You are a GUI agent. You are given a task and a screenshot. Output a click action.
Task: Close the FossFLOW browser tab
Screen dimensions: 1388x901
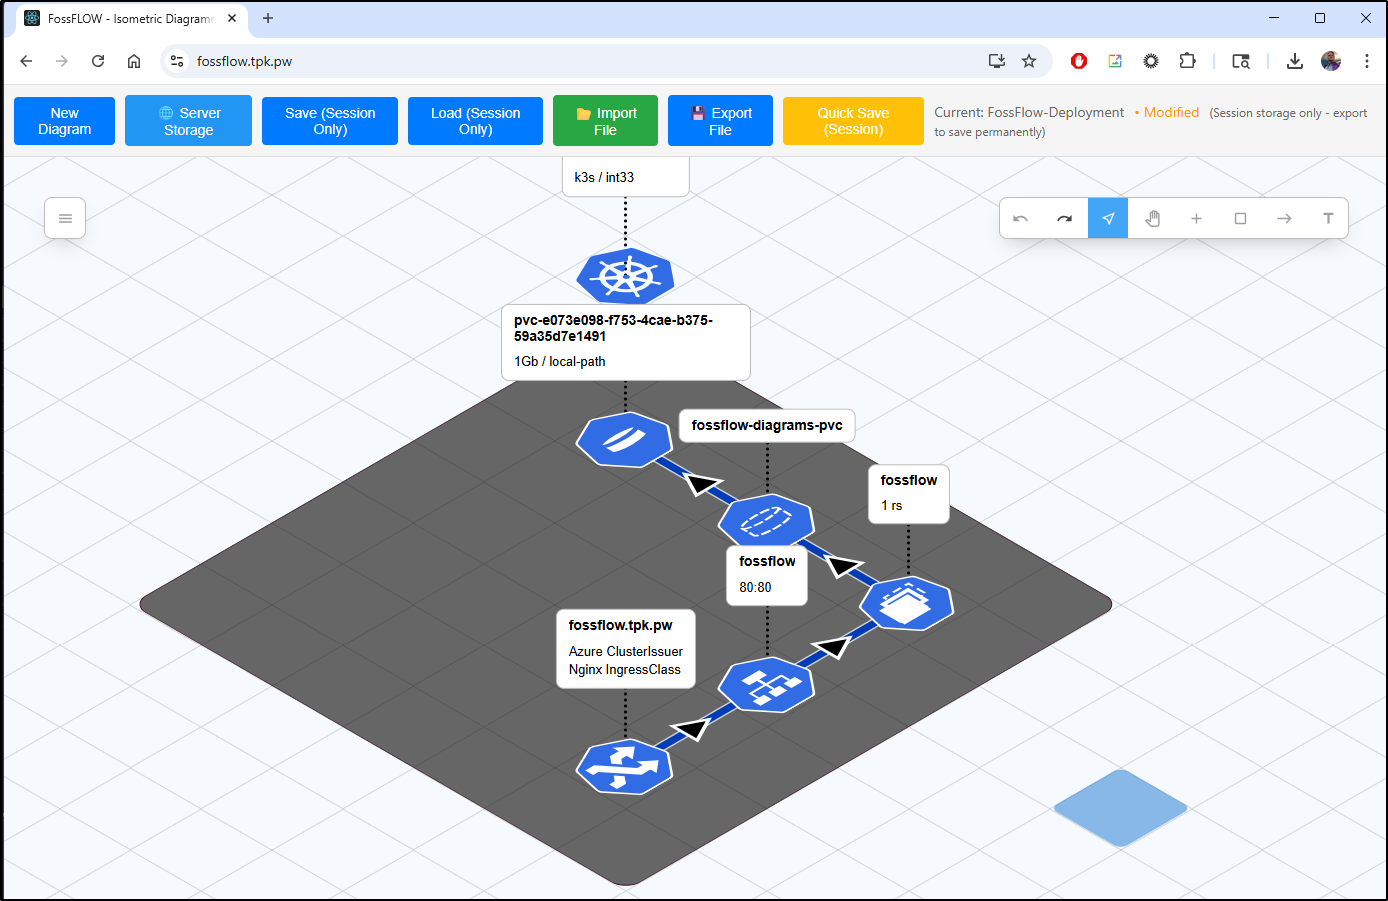click(232, 18)
